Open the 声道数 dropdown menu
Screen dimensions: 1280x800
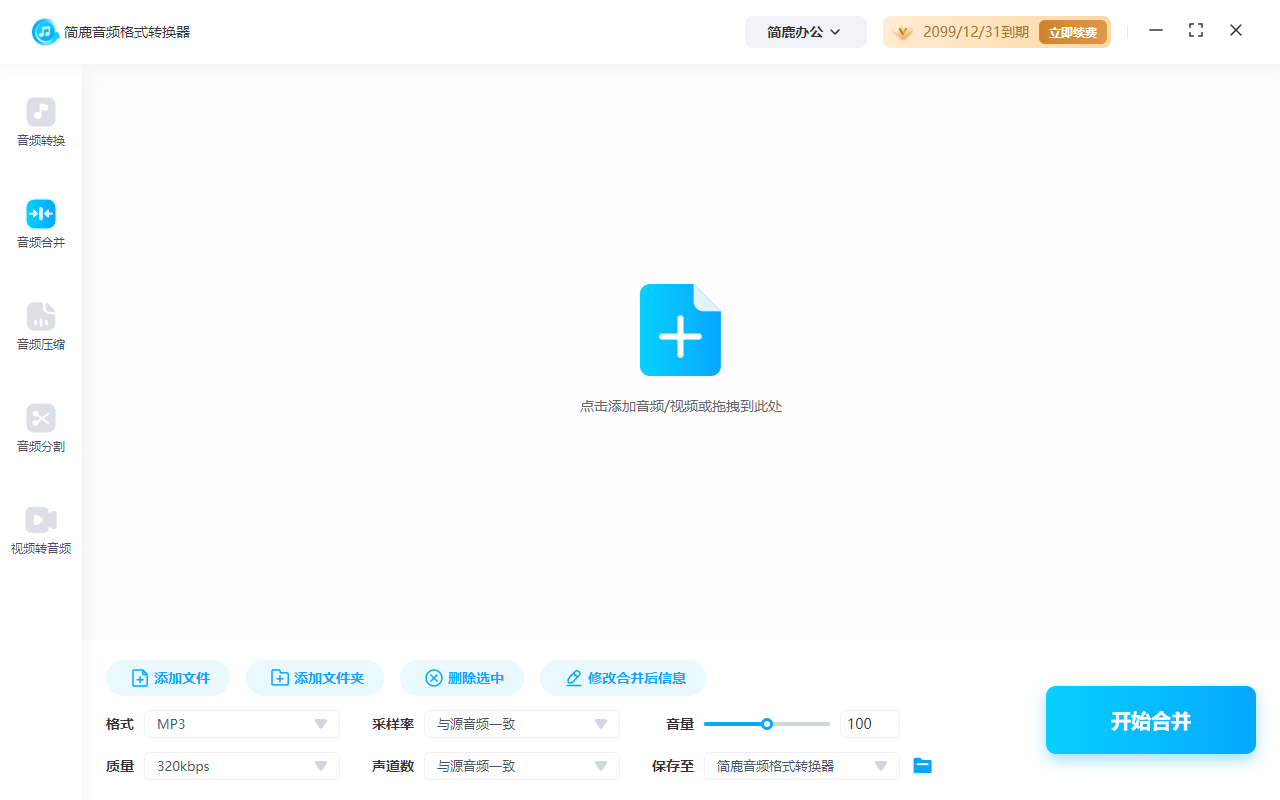click(x=521, y=765)
